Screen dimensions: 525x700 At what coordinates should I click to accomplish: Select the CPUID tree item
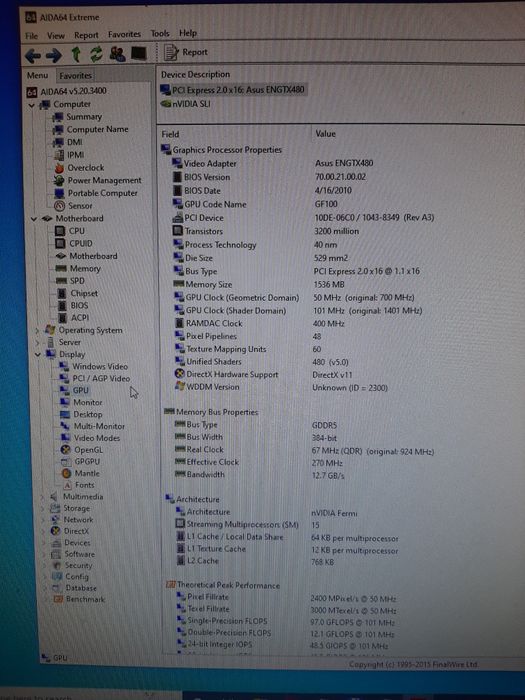74,244
